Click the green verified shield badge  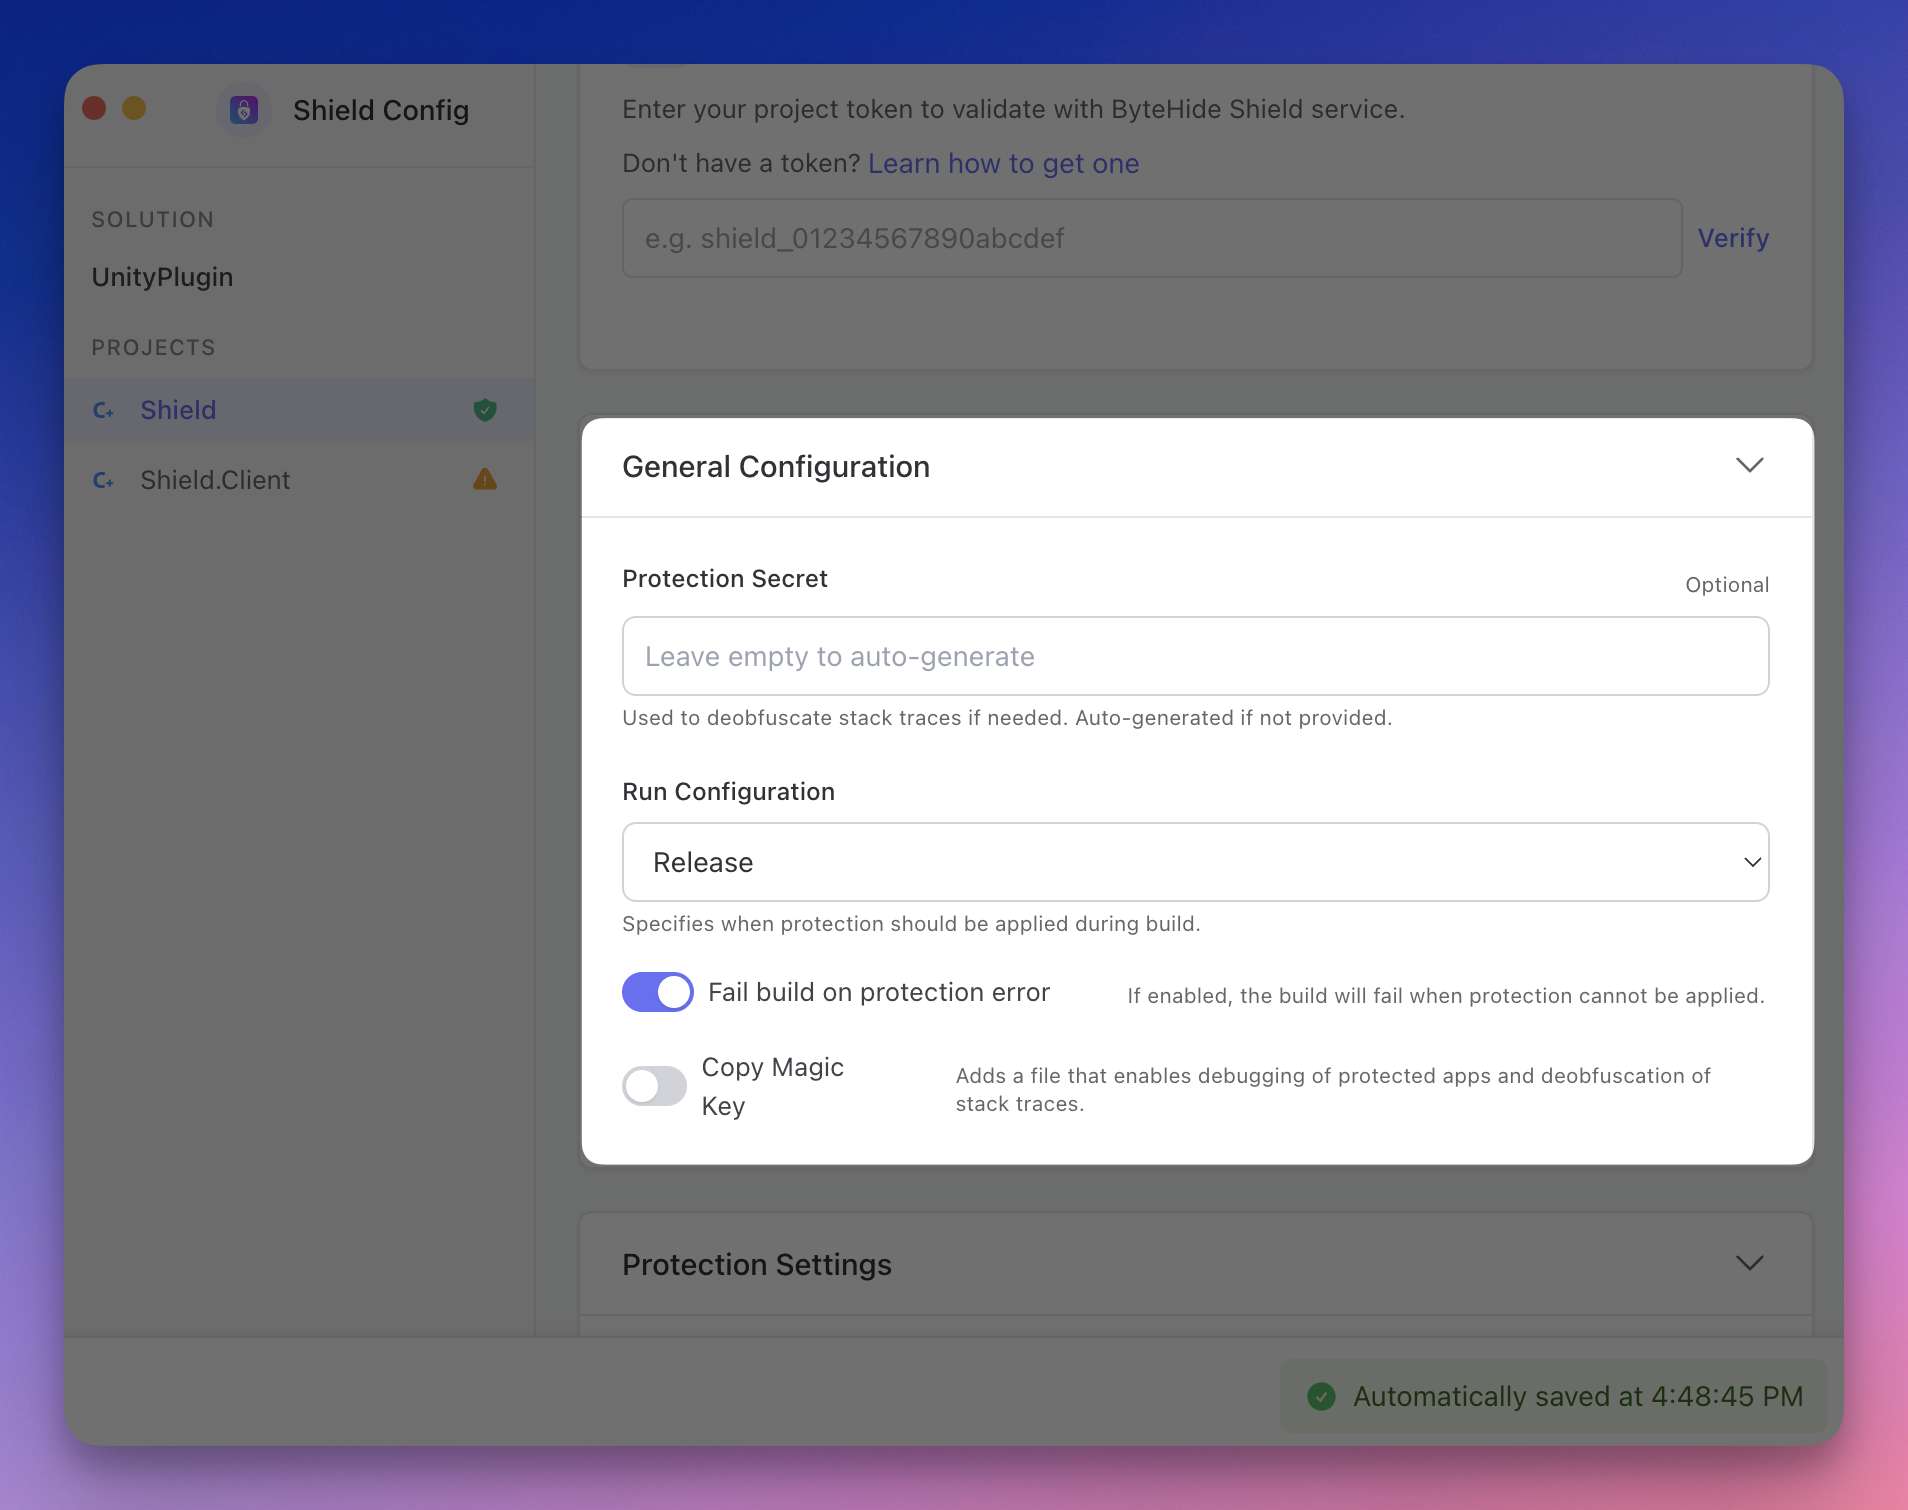485,410
